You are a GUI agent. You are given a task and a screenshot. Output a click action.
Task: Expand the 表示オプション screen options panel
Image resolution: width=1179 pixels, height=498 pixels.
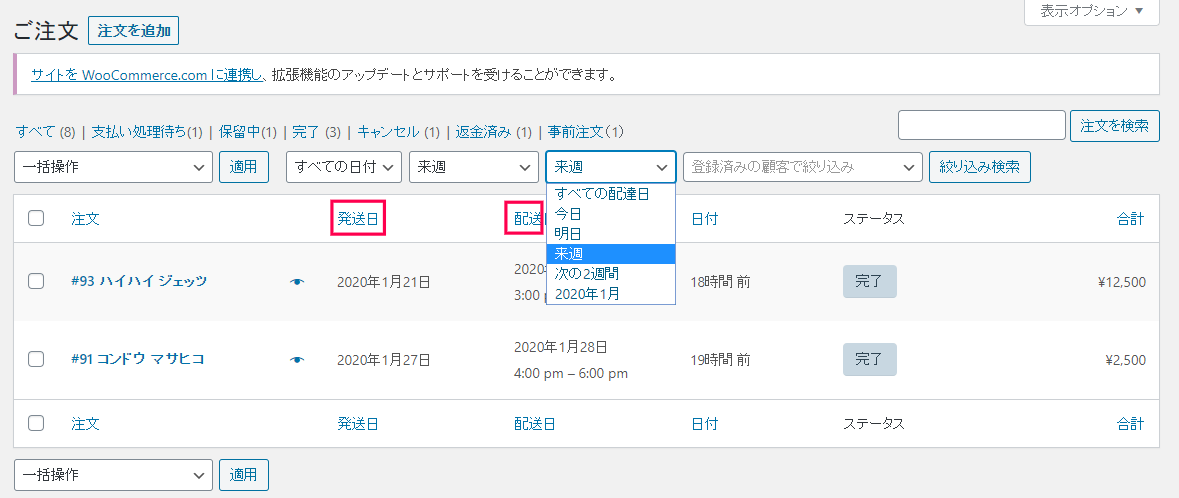click(1091, 11)
